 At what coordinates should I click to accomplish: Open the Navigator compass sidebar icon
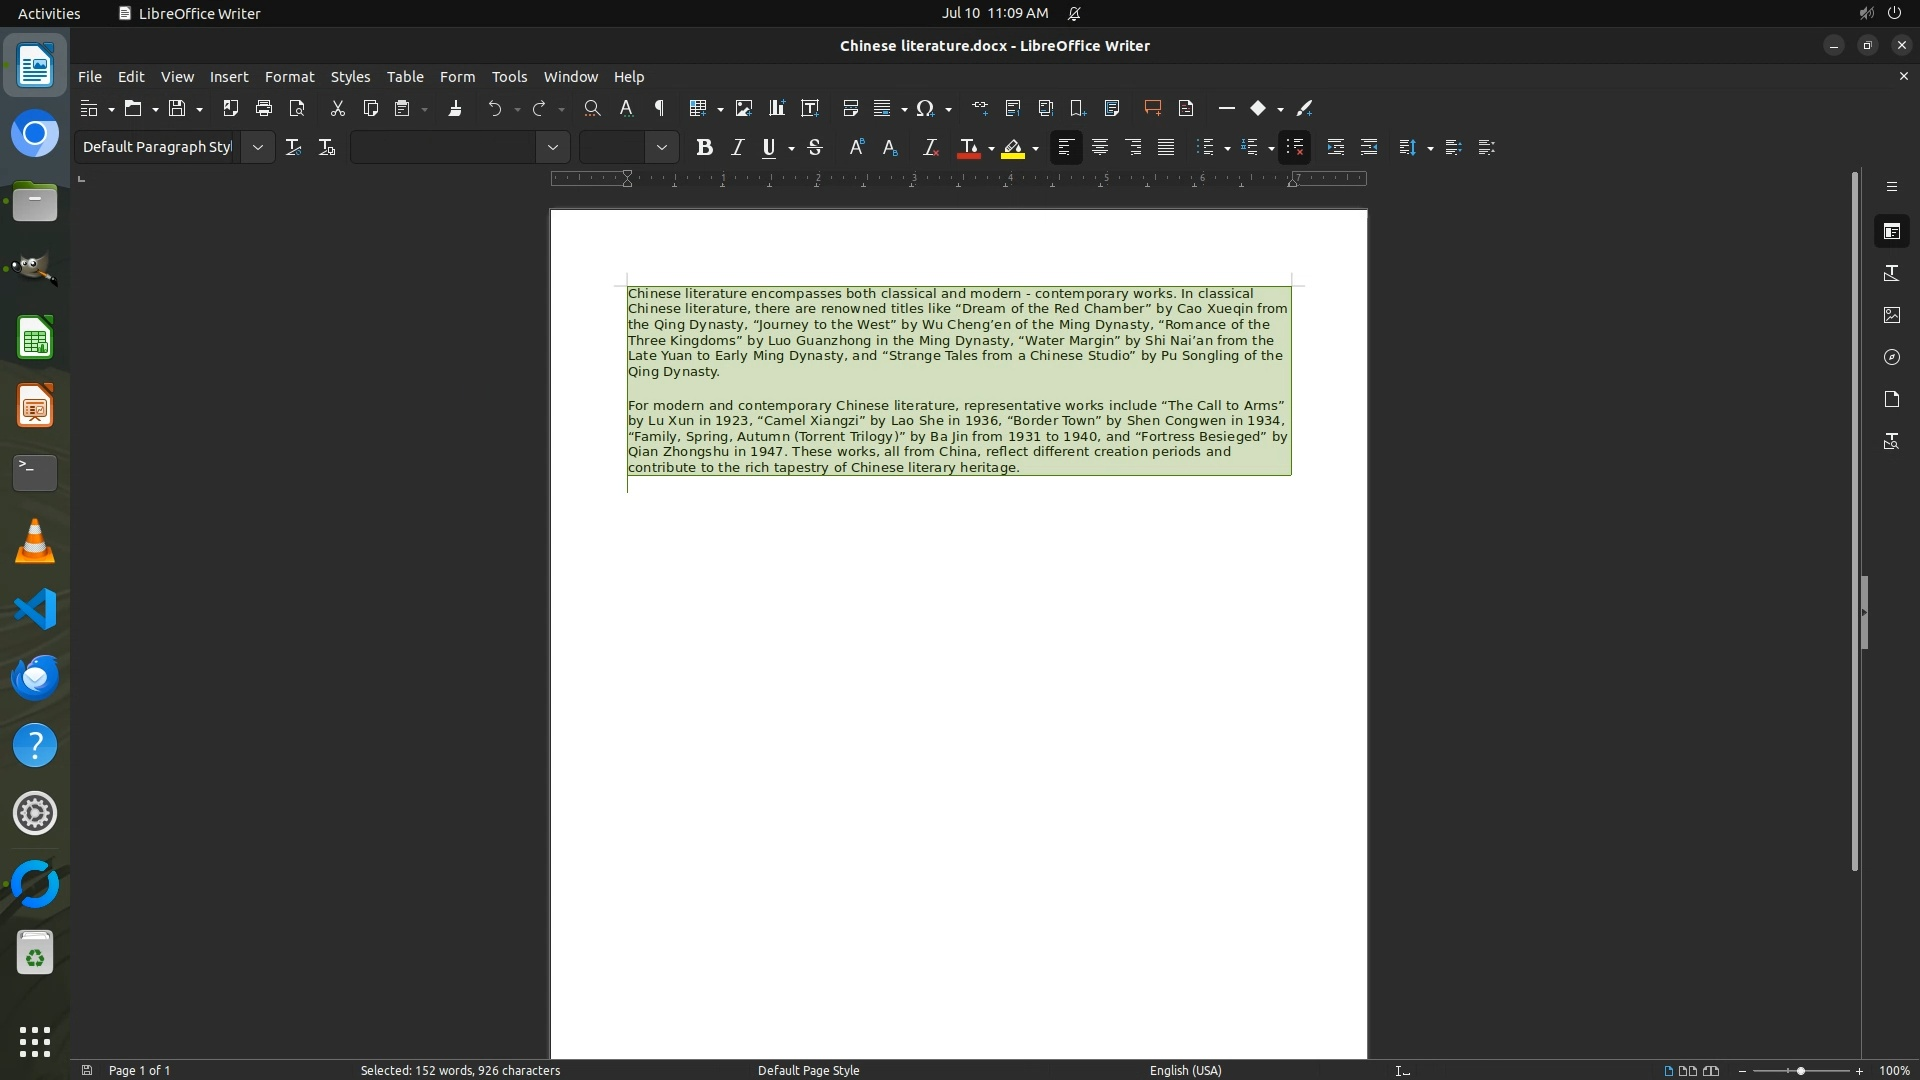(1891, 357)
